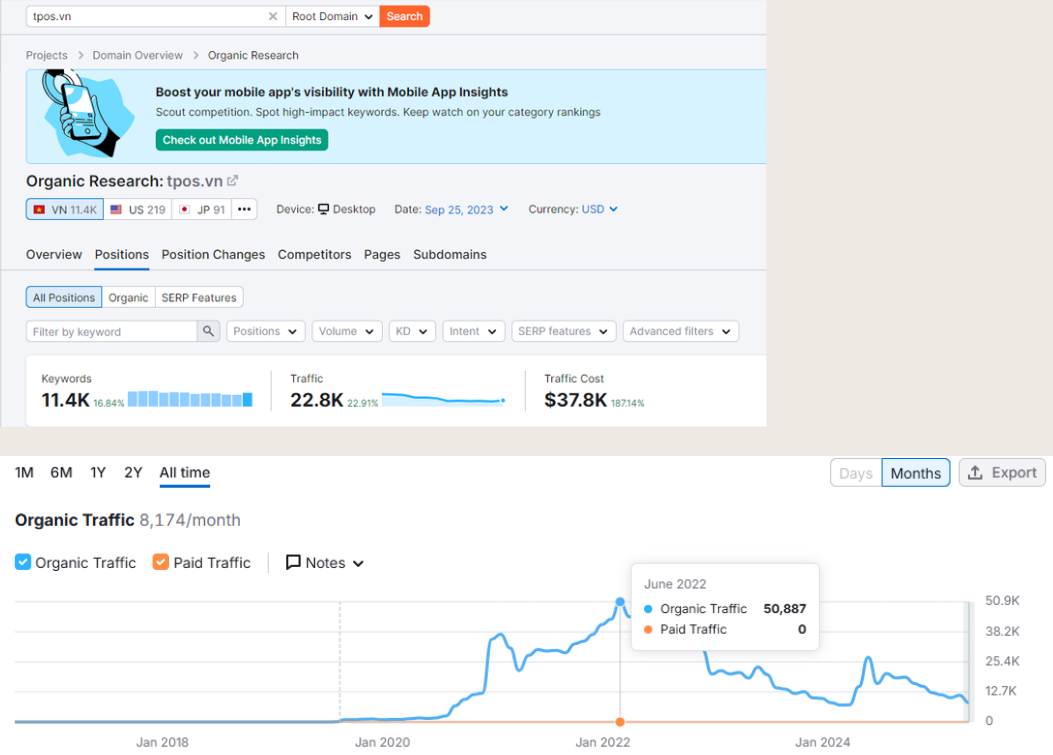This screenshot has height=755, width=1053.
Task: Click the 8,174/month organic traffic value
Action: (189, 520)
